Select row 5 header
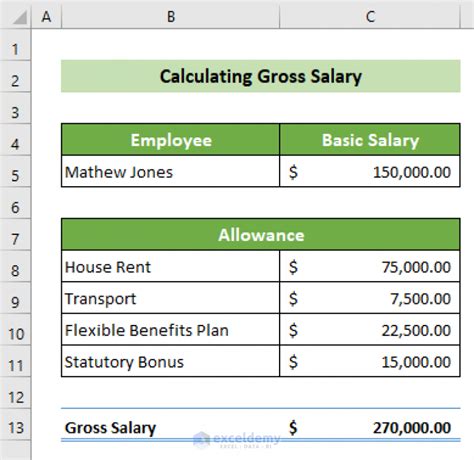This screenshot has width=474, height=460. tap(15, 171)
